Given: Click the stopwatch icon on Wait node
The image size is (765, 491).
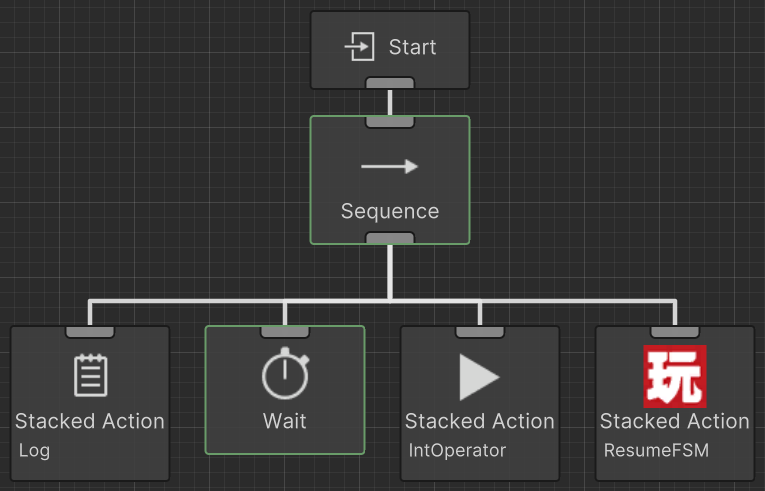Looking at the screenshot, I should pos(285,376).
